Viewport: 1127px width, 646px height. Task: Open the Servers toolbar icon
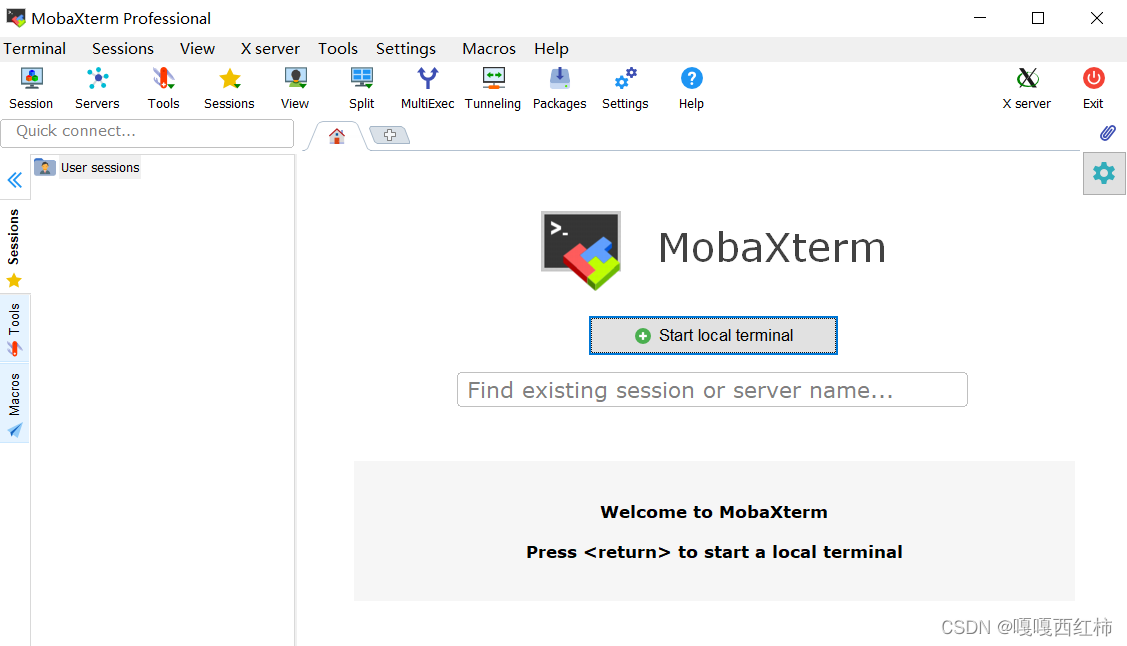tap(97, 88)
